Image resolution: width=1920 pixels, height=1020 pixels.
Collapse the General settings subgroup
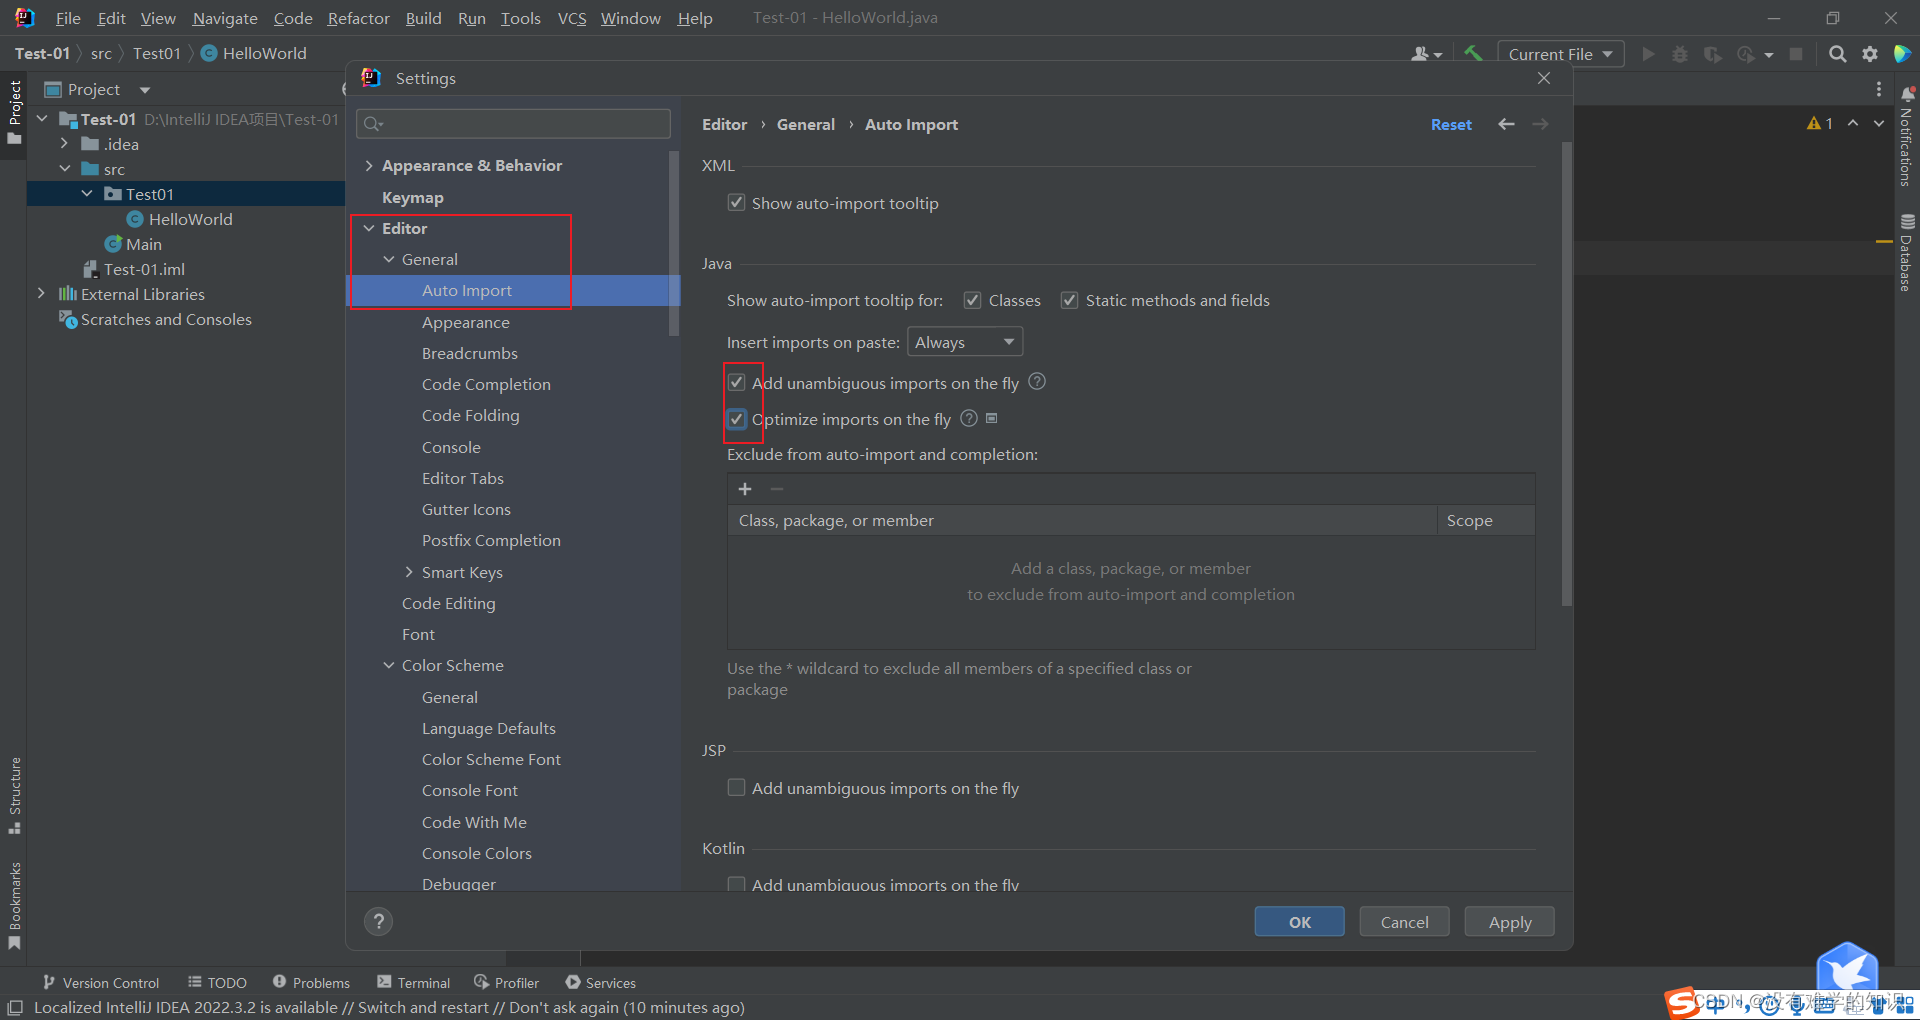tap(389, 259)
